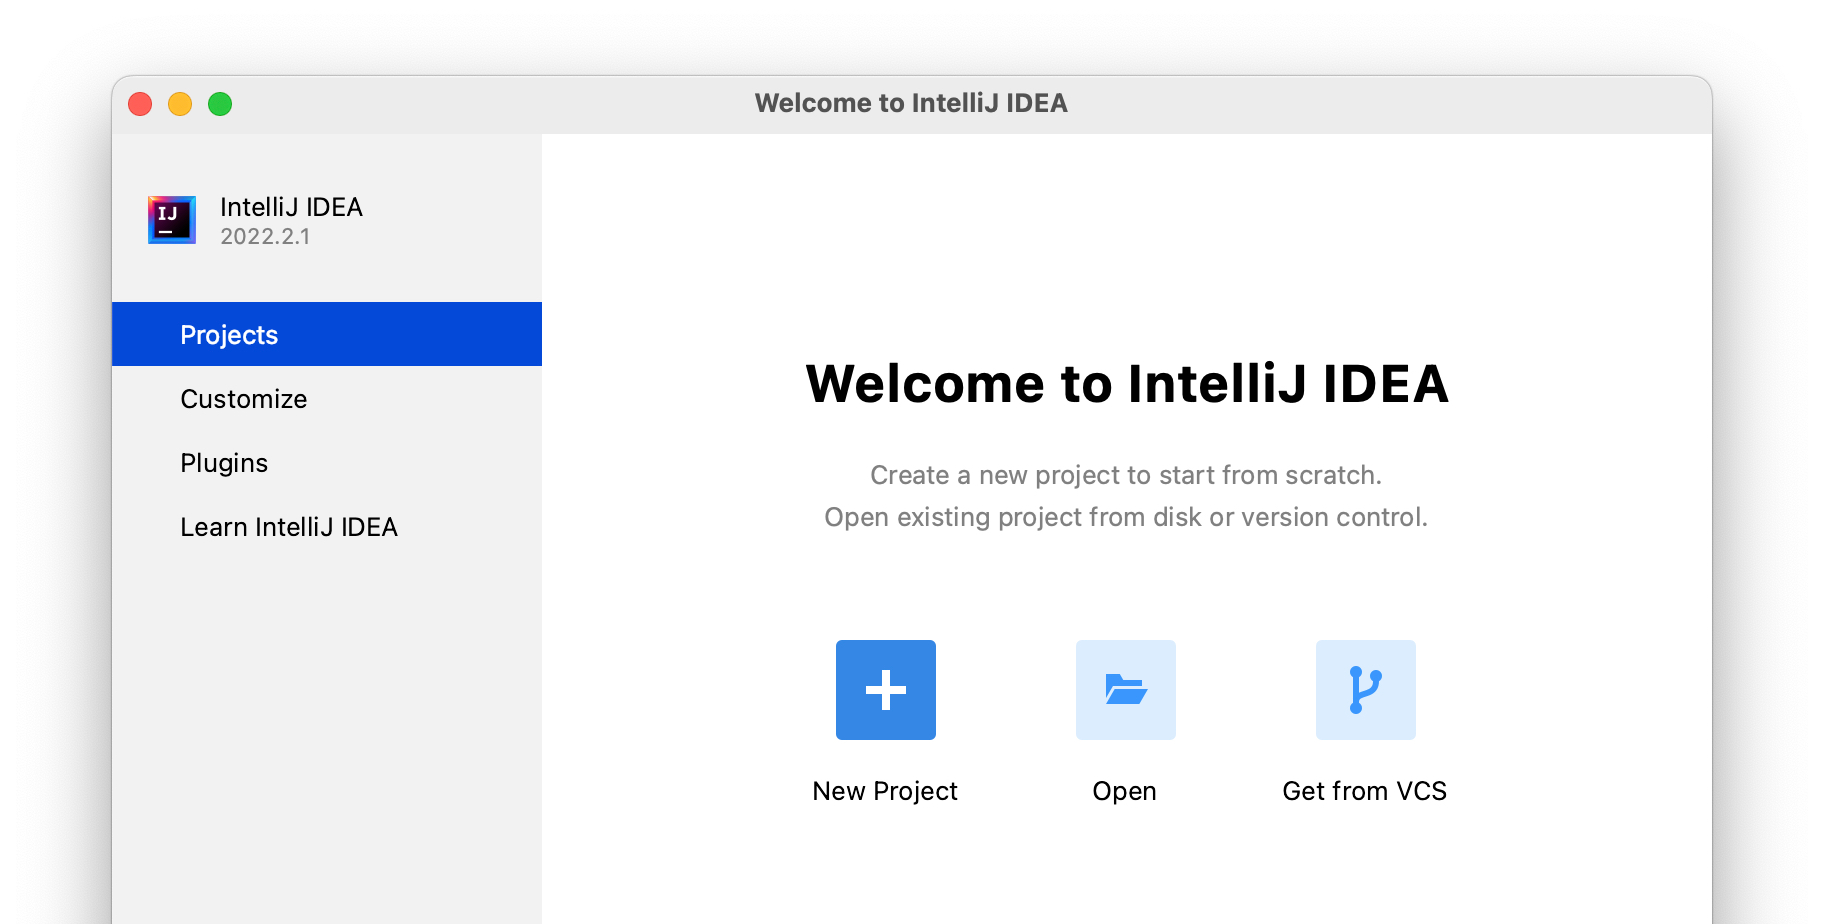Click the IntelliJ IDEA logo icon

pyautogui.click(x=172, y=220)
